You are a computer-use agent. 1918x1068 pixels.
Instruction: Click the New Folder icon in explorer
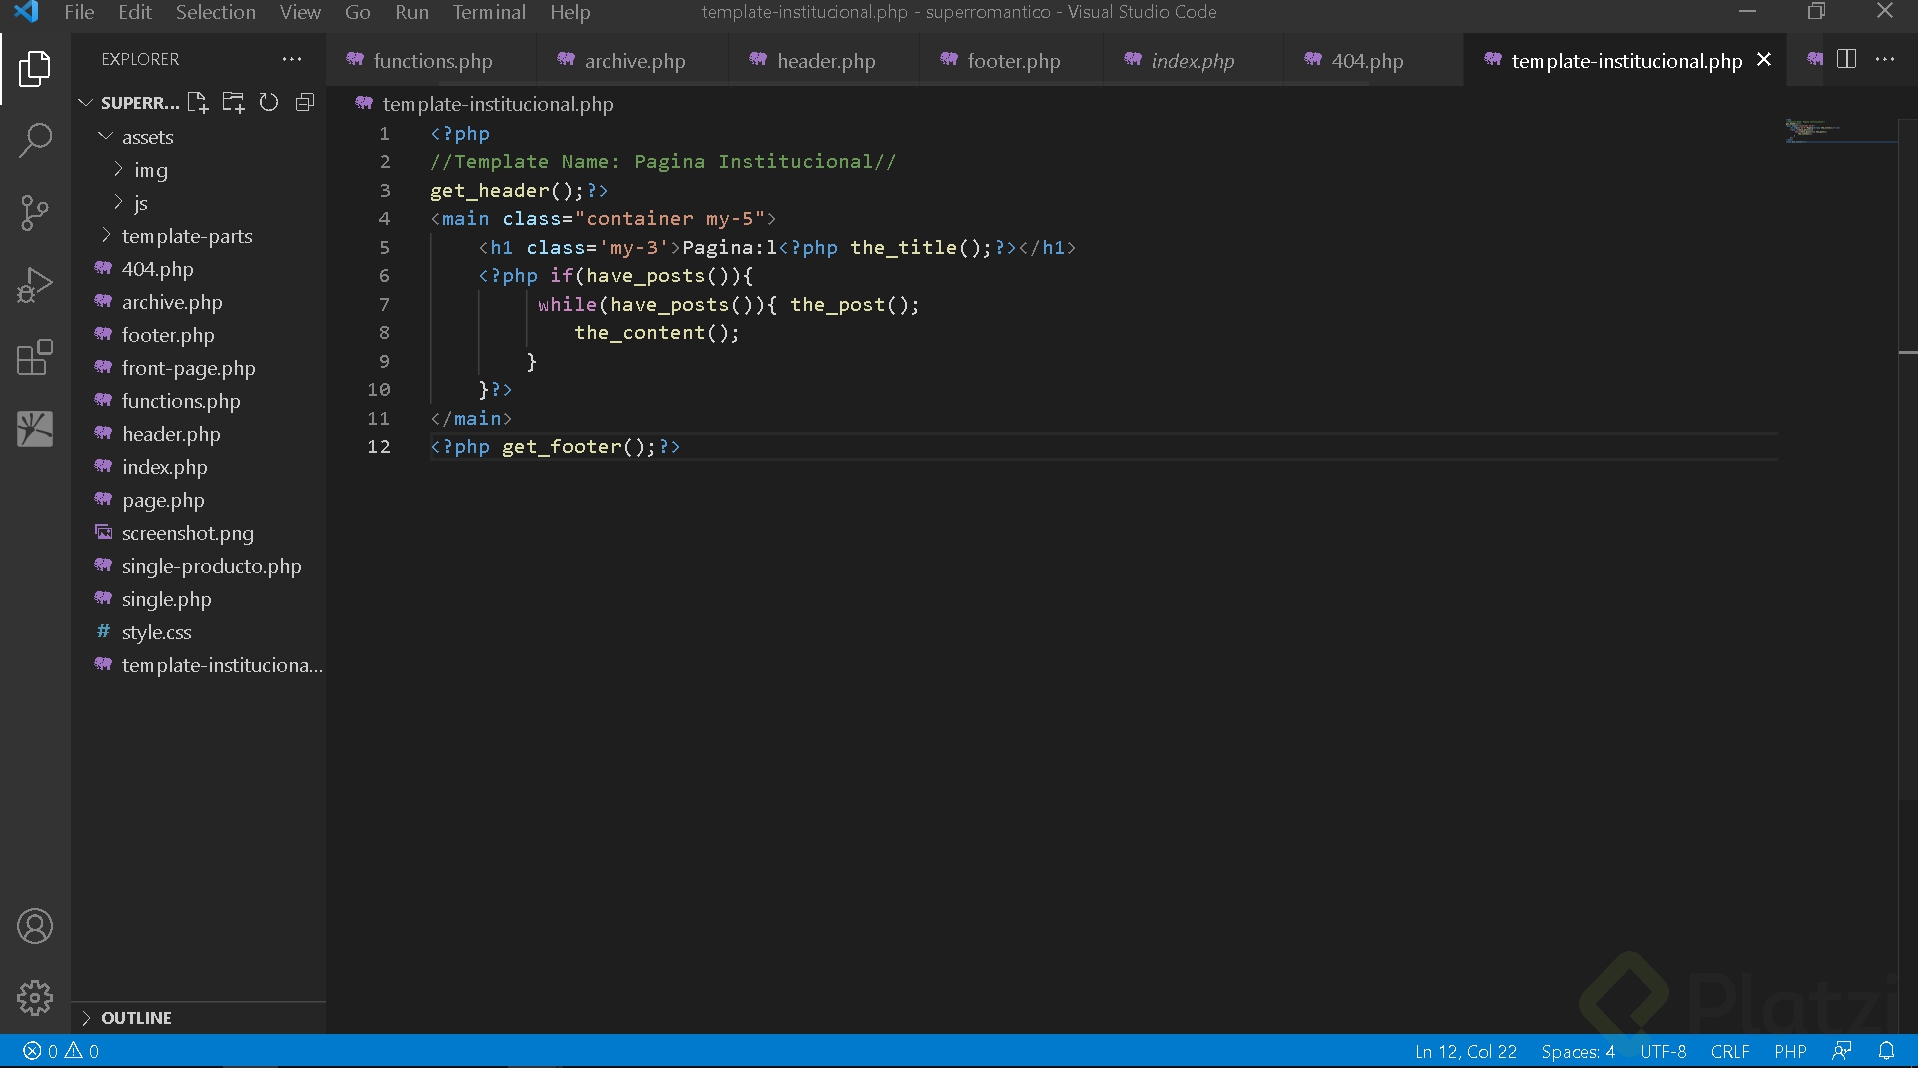click(x=233, y=103)
